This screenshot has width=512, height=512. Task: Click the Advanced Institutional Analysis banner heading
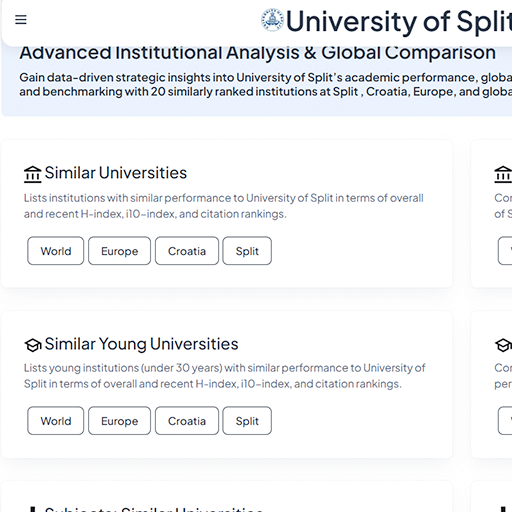point(257,53)
